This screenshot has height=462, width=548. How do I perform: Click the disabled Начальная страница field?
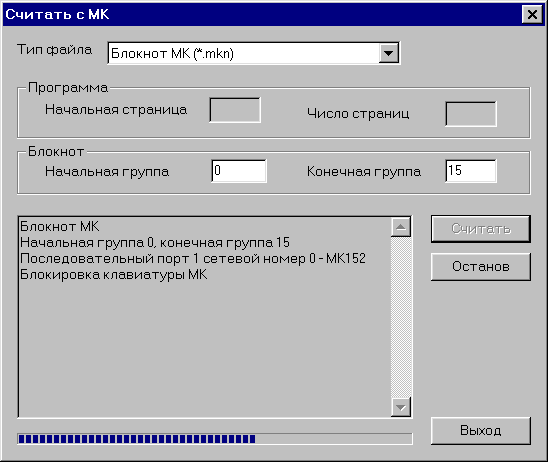click(x=235, y=110)
